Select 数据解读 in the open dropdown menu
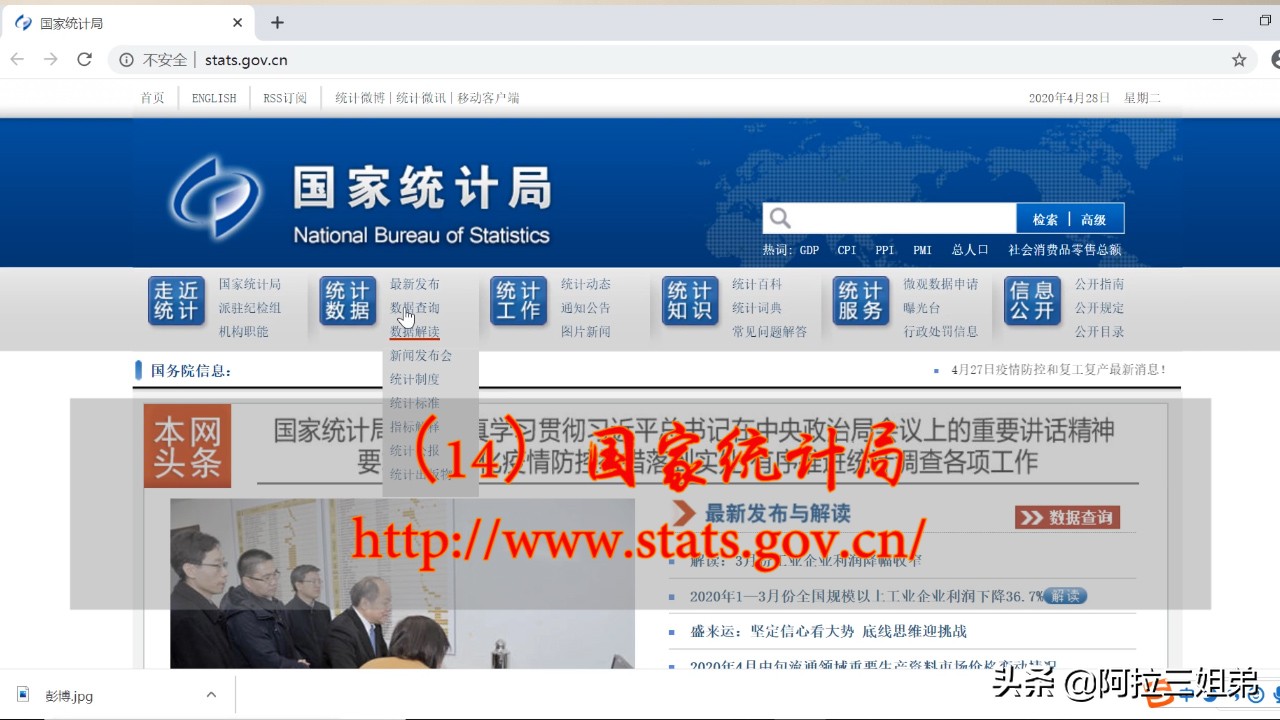This screenshot has height=720, width=1280. [414, 331]
